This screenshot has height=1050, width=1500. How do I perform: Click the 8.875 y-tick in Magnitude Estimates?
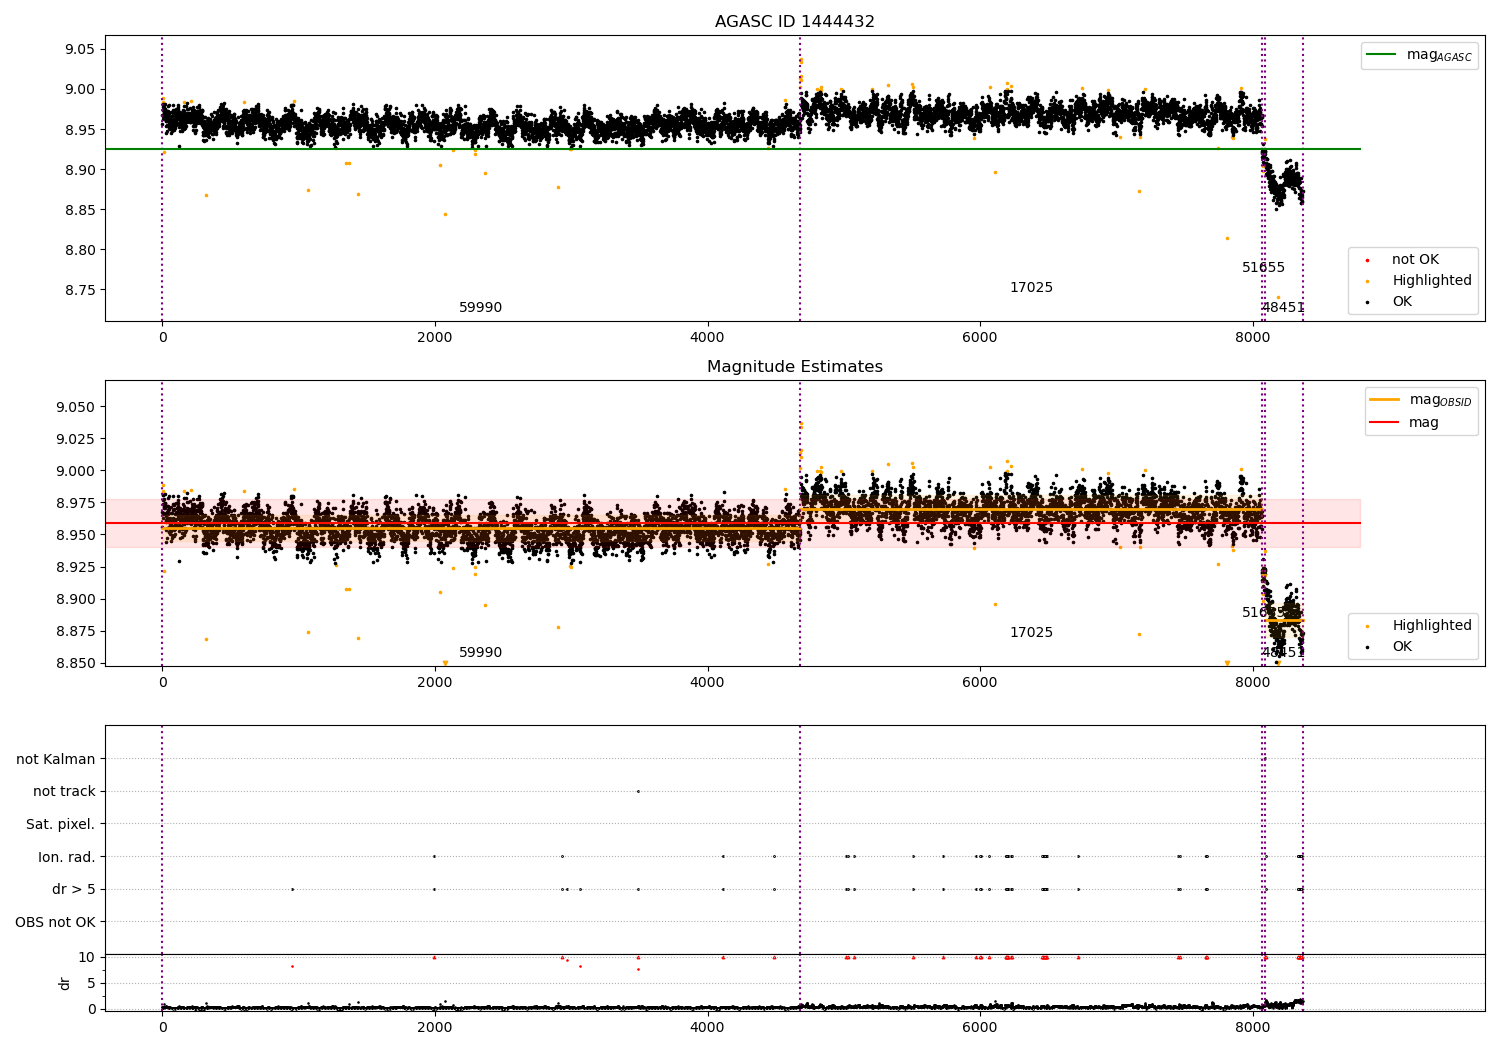(75, 631)
